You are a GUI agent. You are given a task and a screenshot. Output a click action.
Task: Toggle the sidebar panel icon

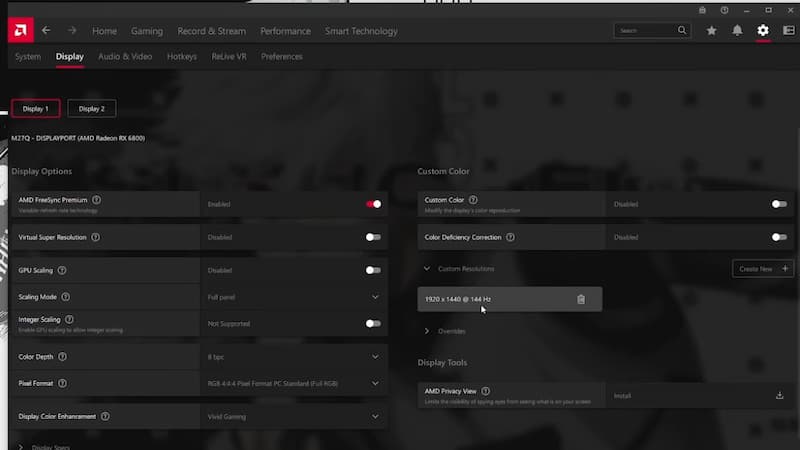(789, 31)
